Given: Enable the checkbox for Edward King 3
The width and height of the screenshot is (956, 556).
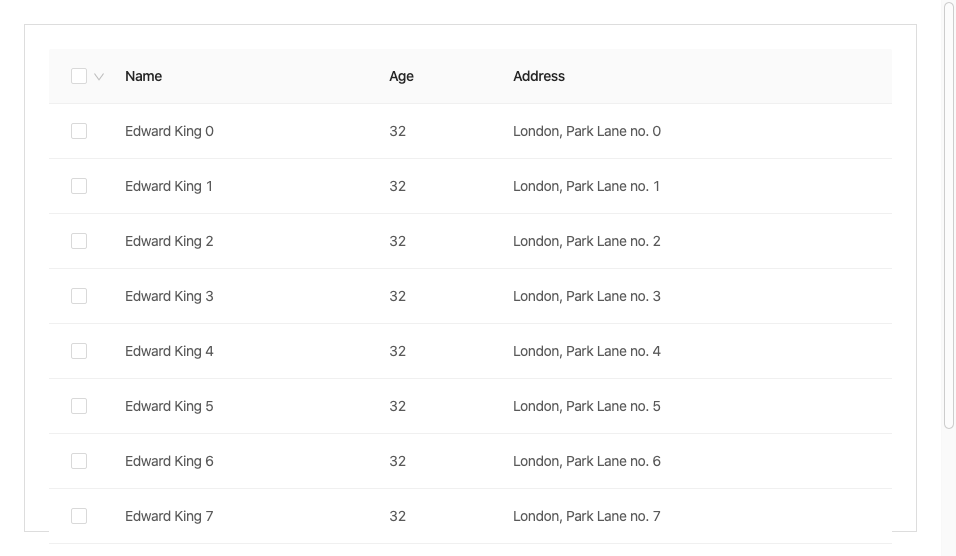Looking at the screenshot, I should [79, 296].
